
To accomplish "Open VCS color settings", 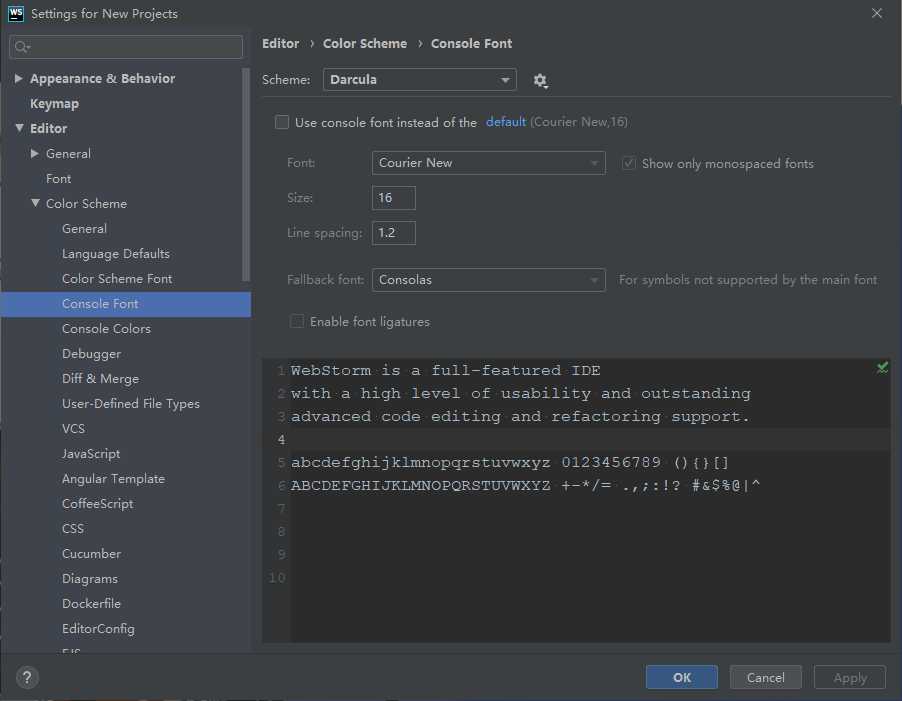I will 73,428.
